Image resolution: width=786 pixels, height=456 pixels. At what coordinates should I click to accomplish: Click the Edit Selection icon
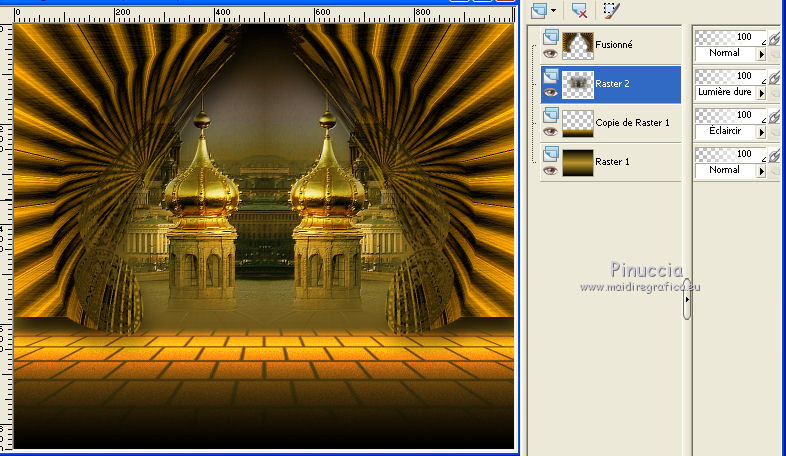[611, 10]
